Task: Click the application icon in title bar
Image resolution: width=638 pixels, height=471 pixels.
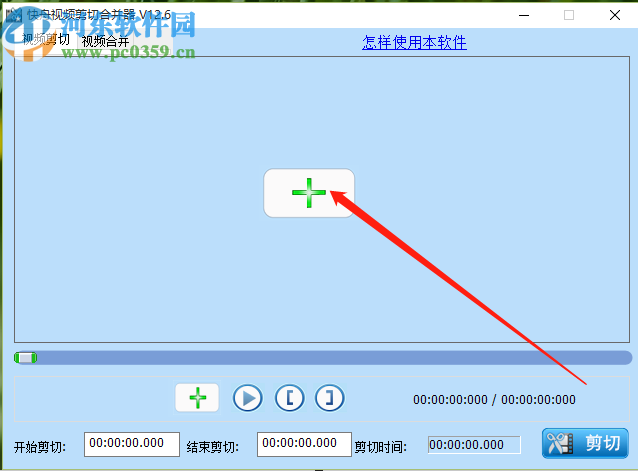Action: (x=14, y=15)
